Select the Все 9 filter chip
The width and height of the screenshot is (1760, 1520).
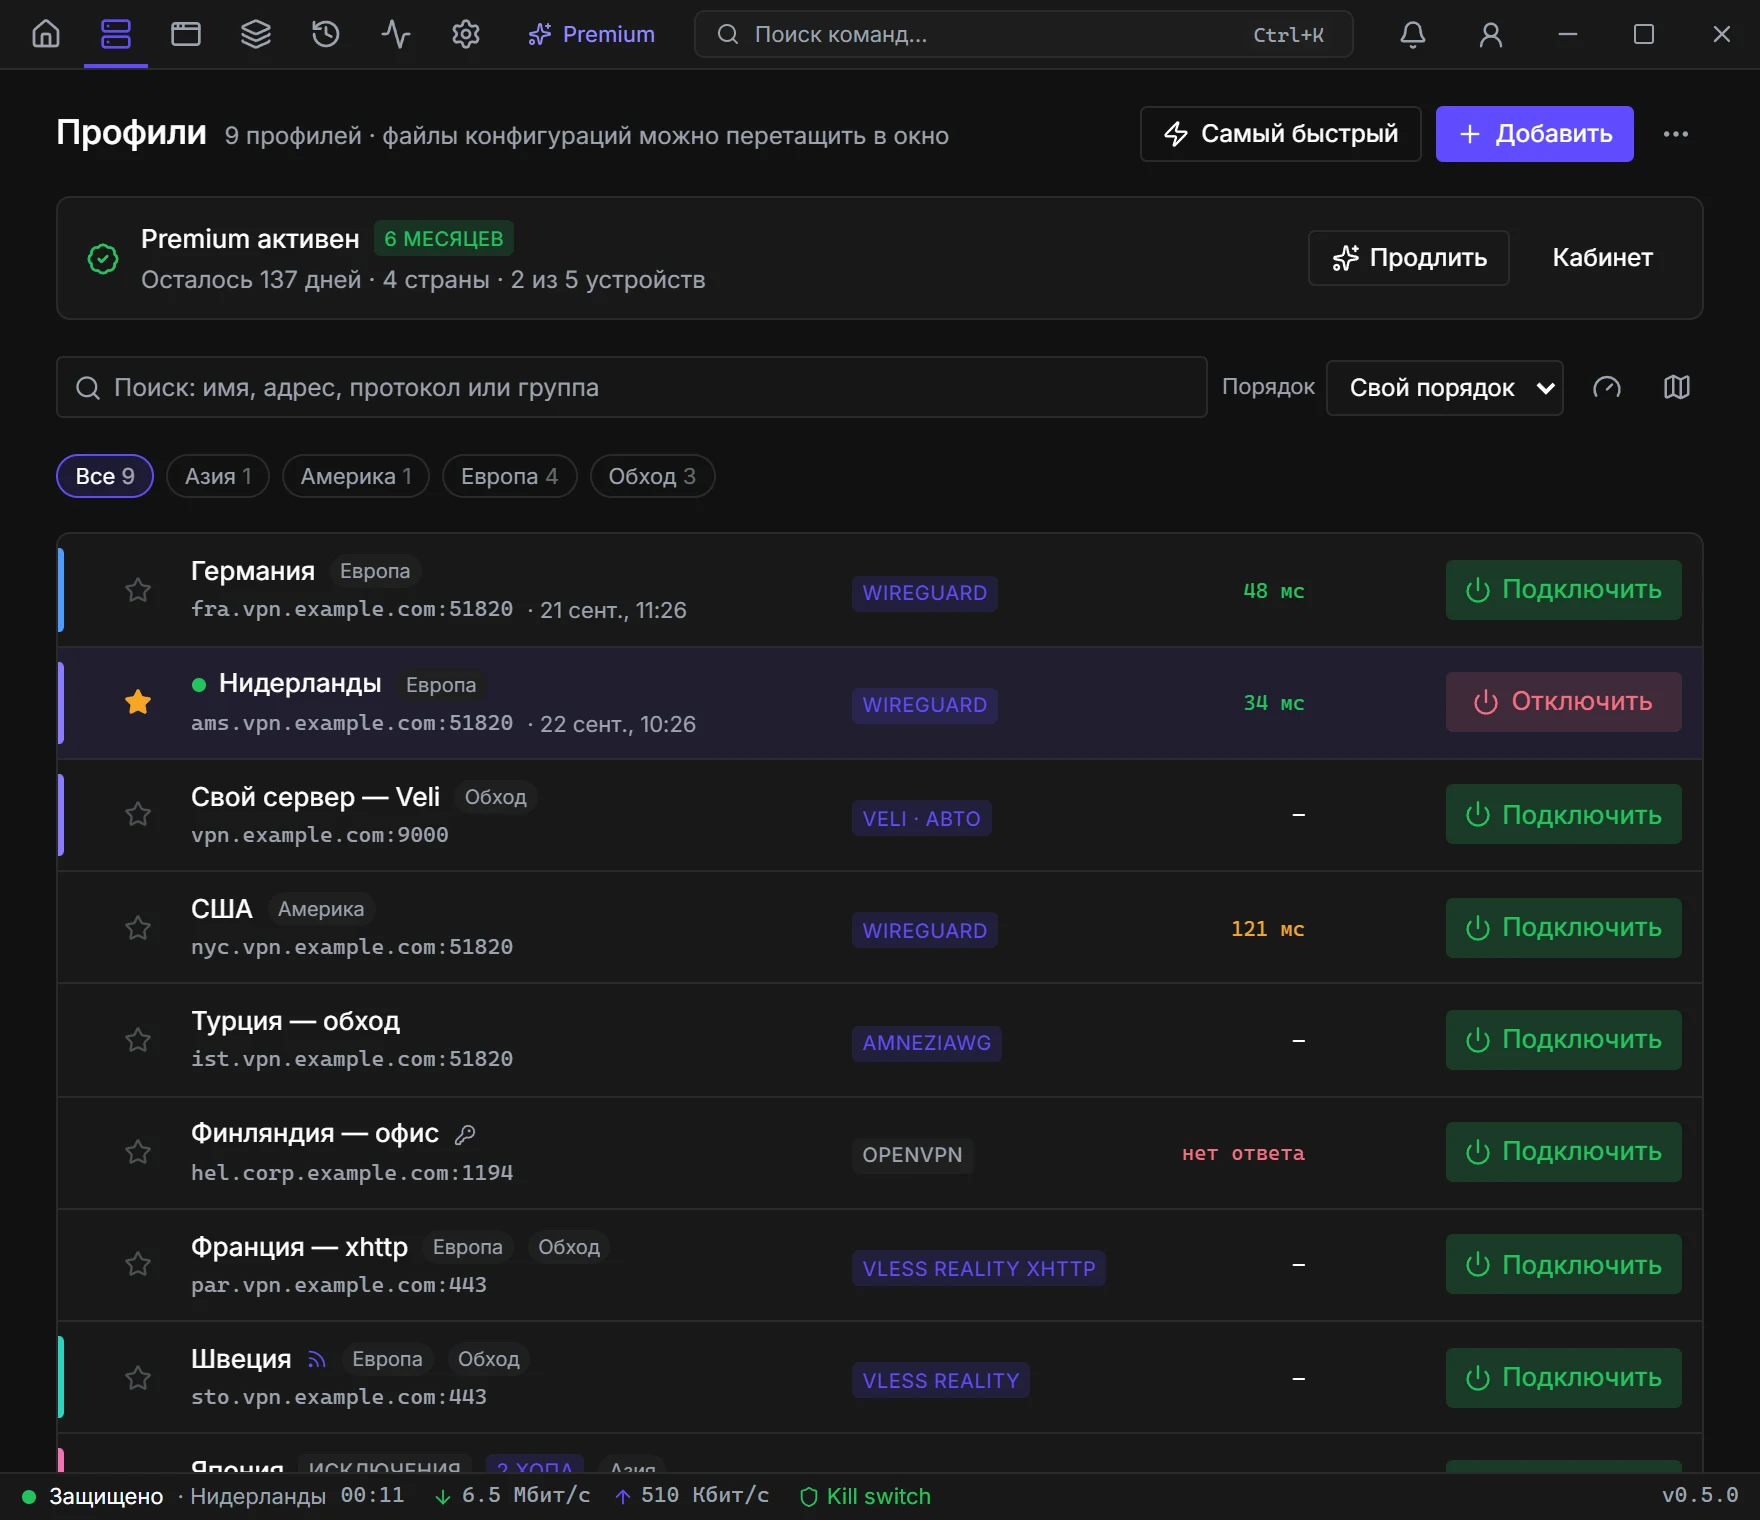105,476
